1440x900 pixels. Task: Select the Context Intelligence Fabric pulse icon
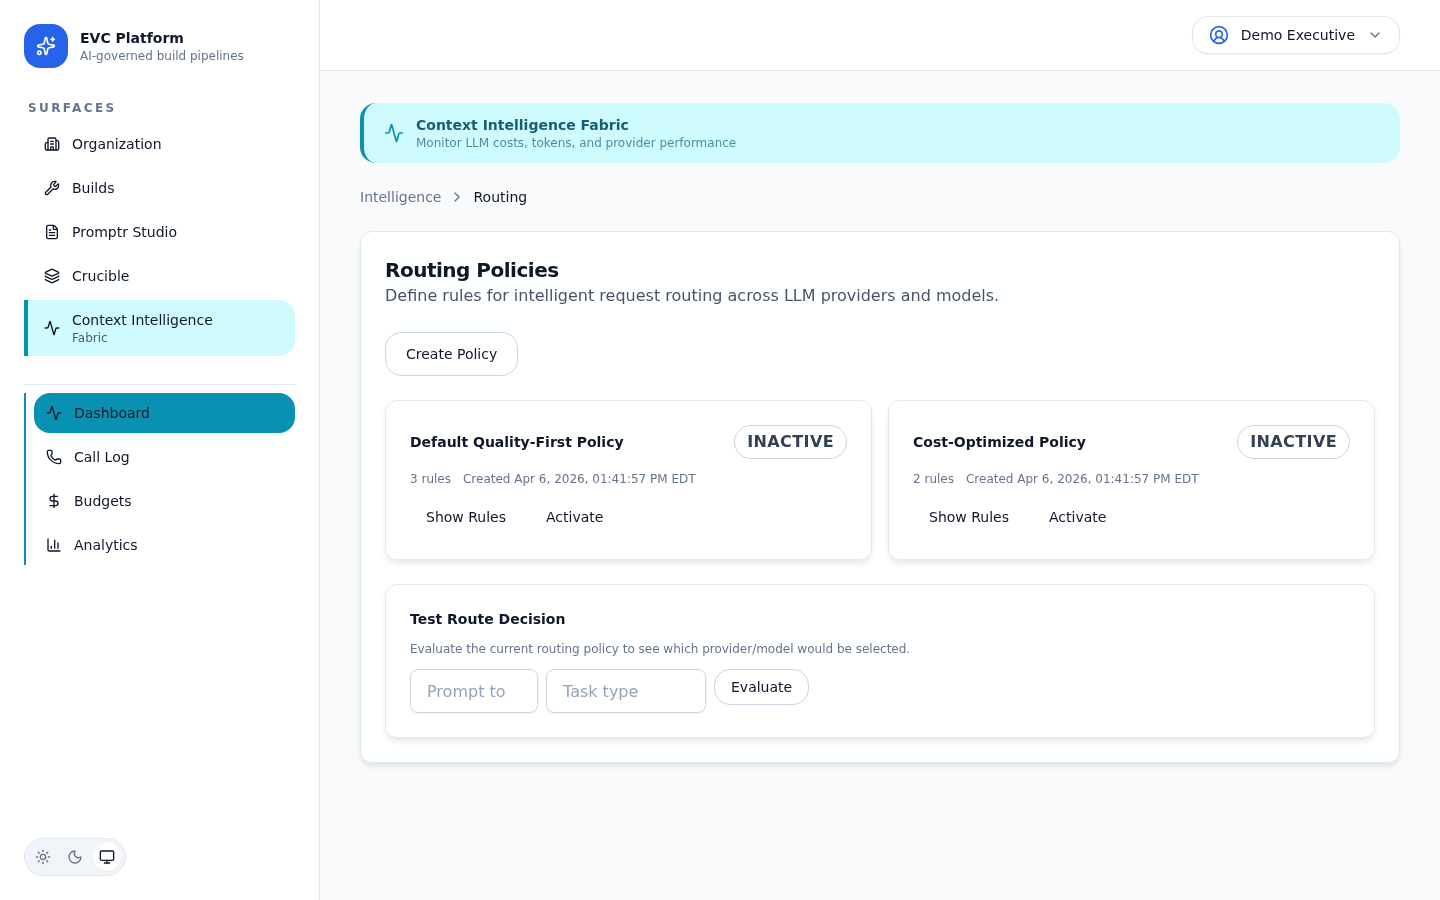(52, 327)
